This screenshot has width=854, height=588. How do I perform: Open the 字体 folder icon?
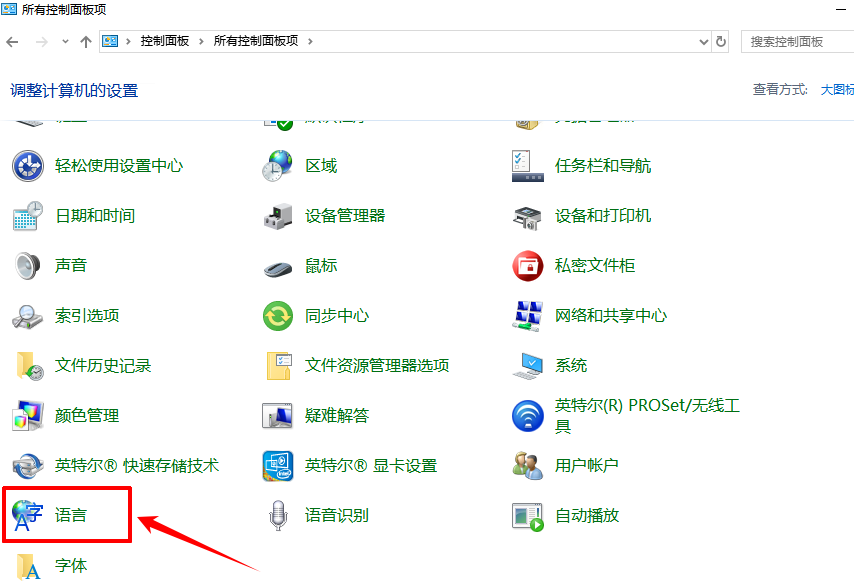tap(28, 566)
